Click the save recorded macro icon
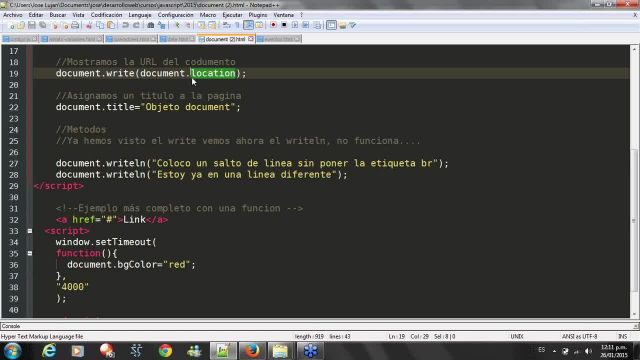 [318, 25]
